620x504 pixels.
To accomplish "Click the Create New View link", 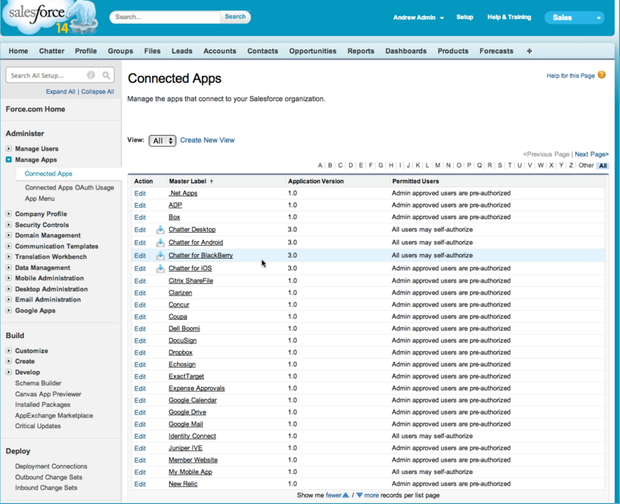I will [x=207, y=140].
